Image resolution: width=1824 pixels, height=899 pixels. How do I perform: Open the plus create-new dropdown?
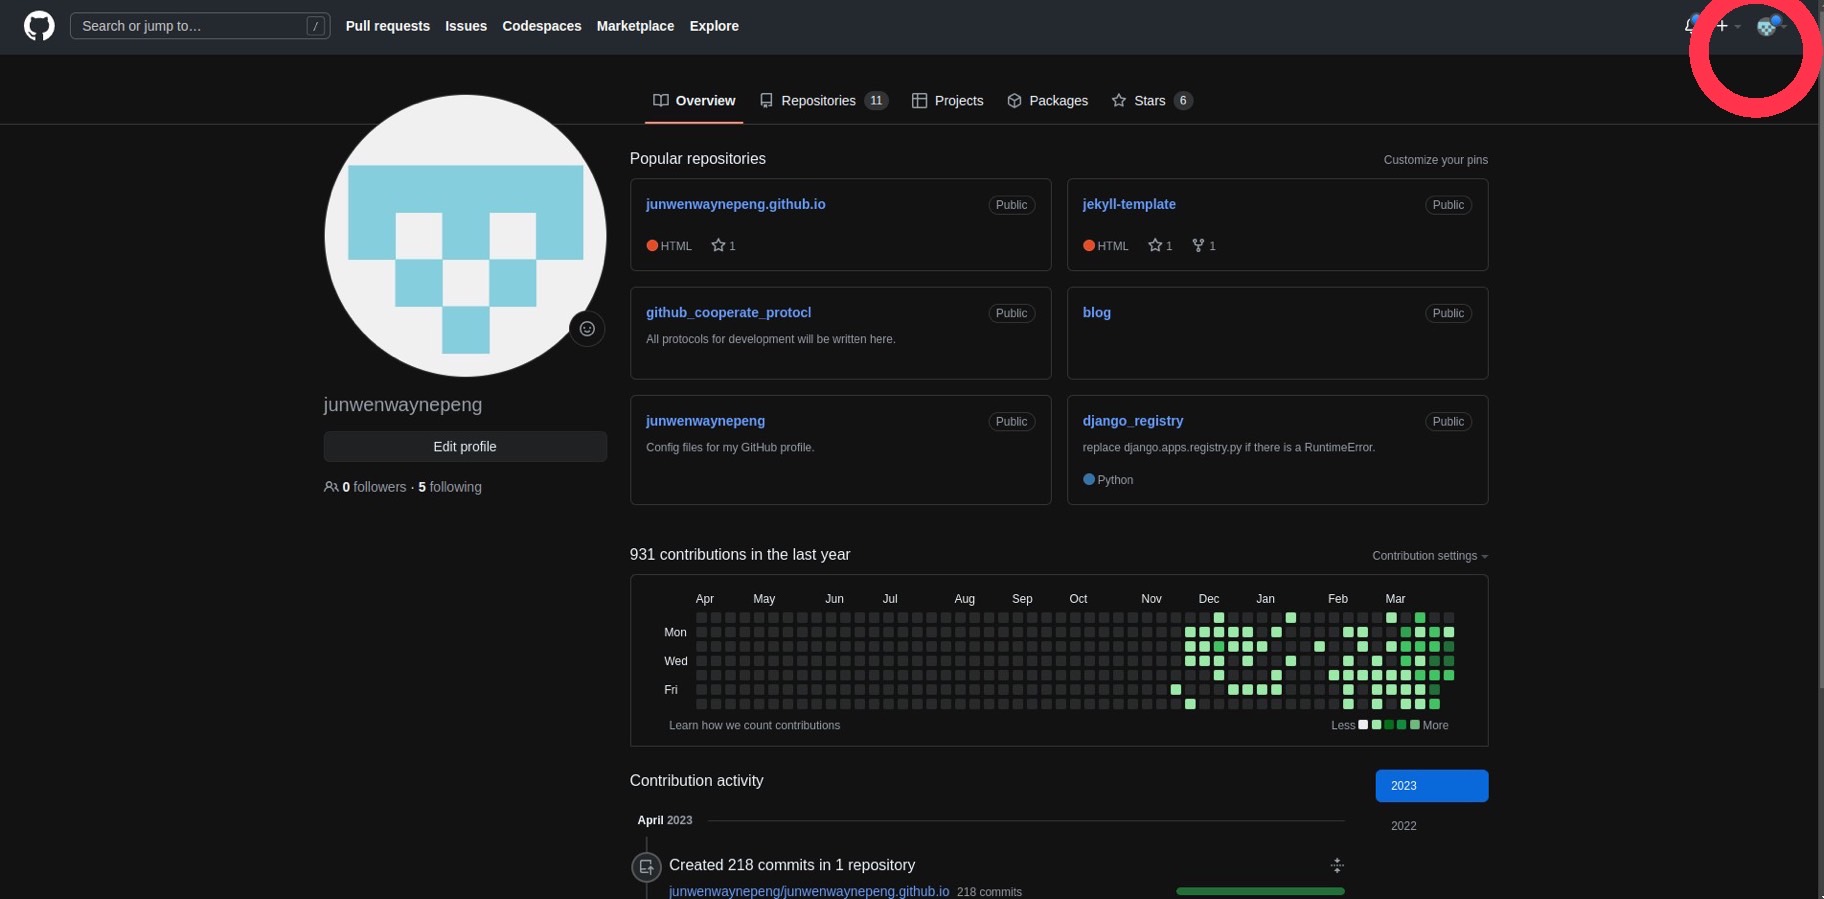point(1728,26)
